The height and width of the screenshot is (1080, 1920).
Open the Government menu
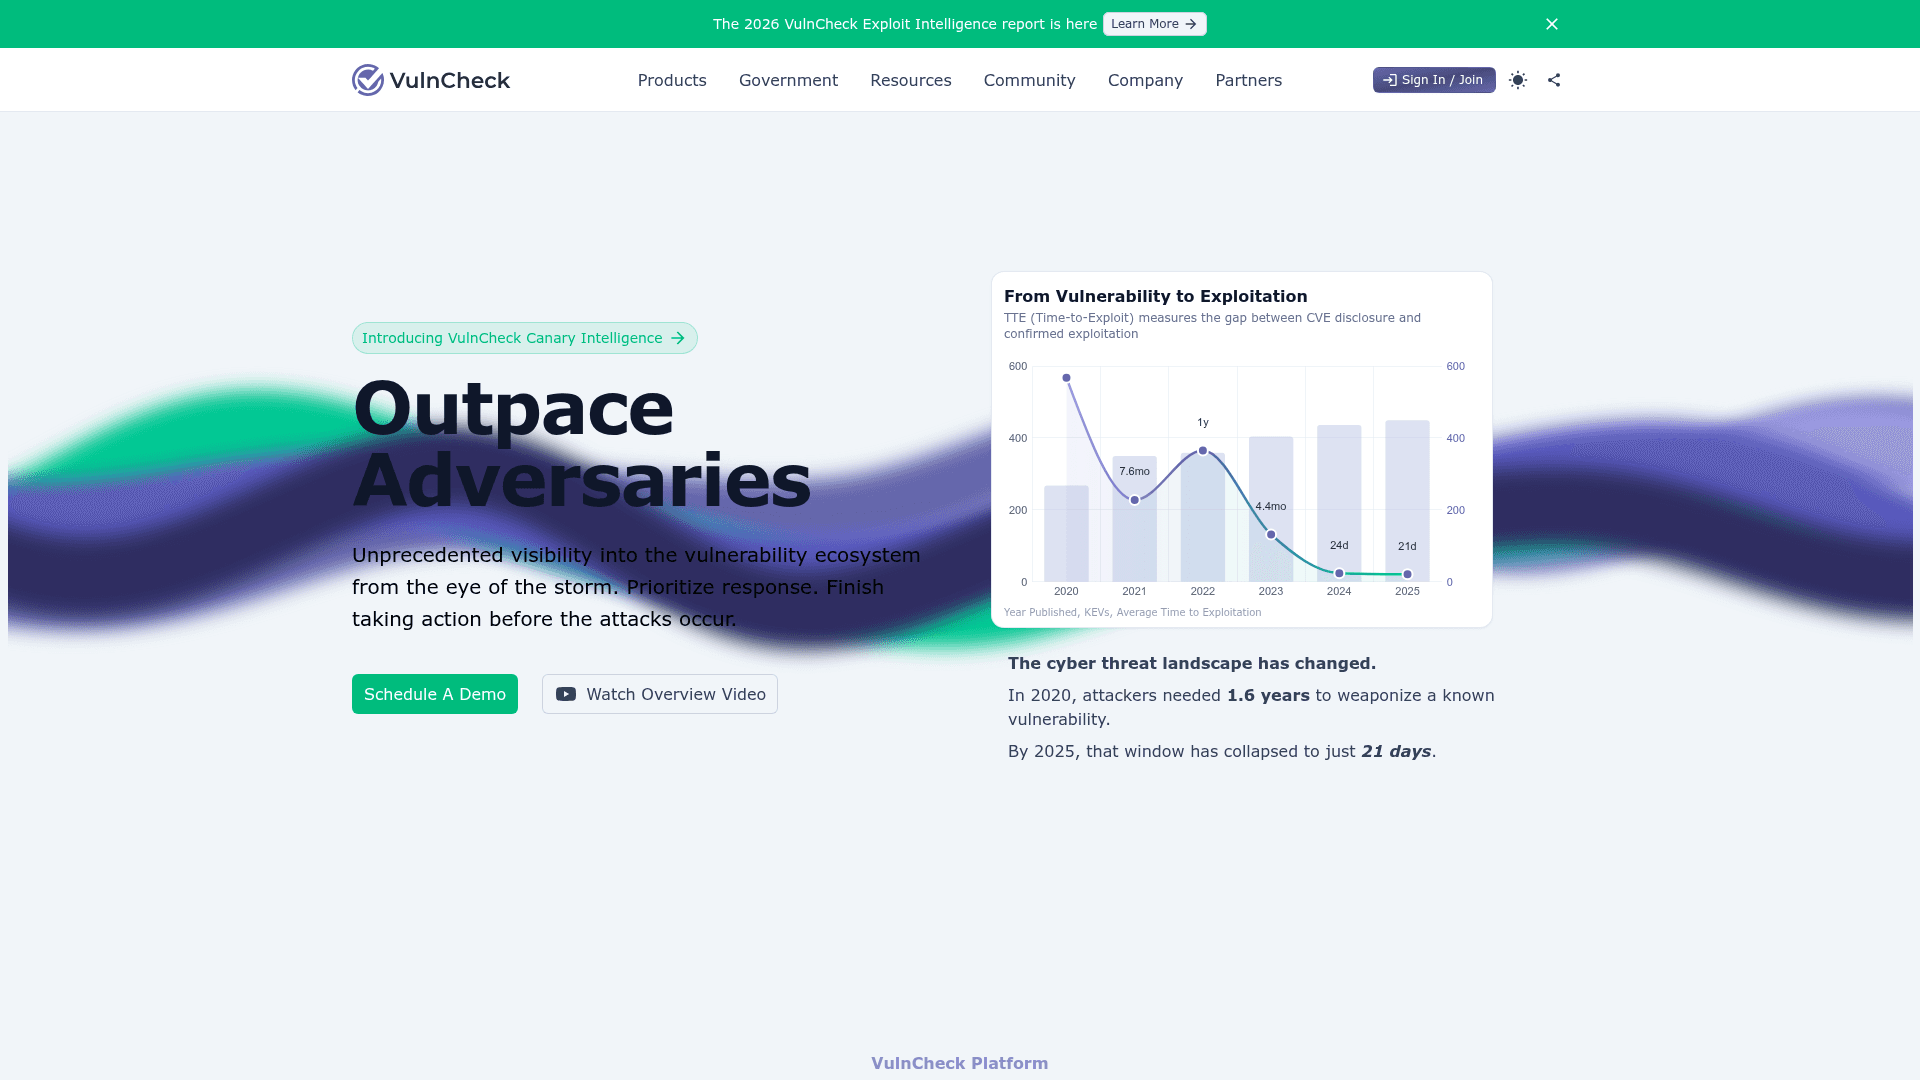pos(788,80)
